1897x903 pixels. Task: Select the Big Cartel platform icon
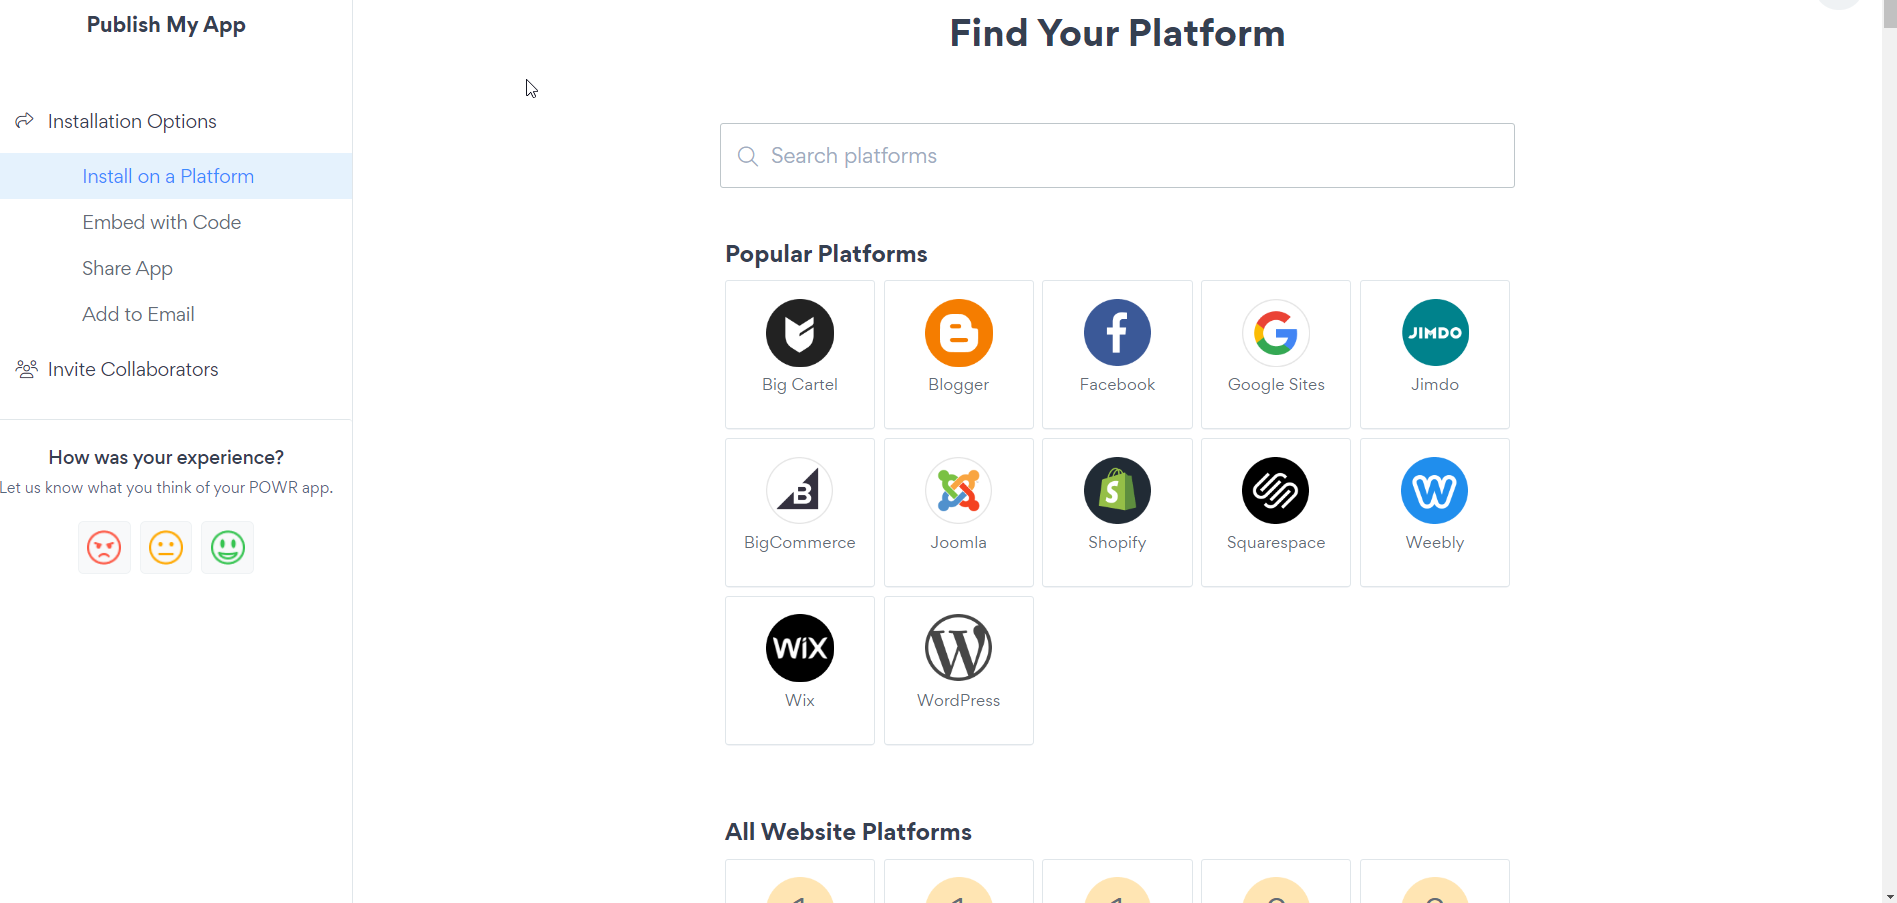(800, 333)
